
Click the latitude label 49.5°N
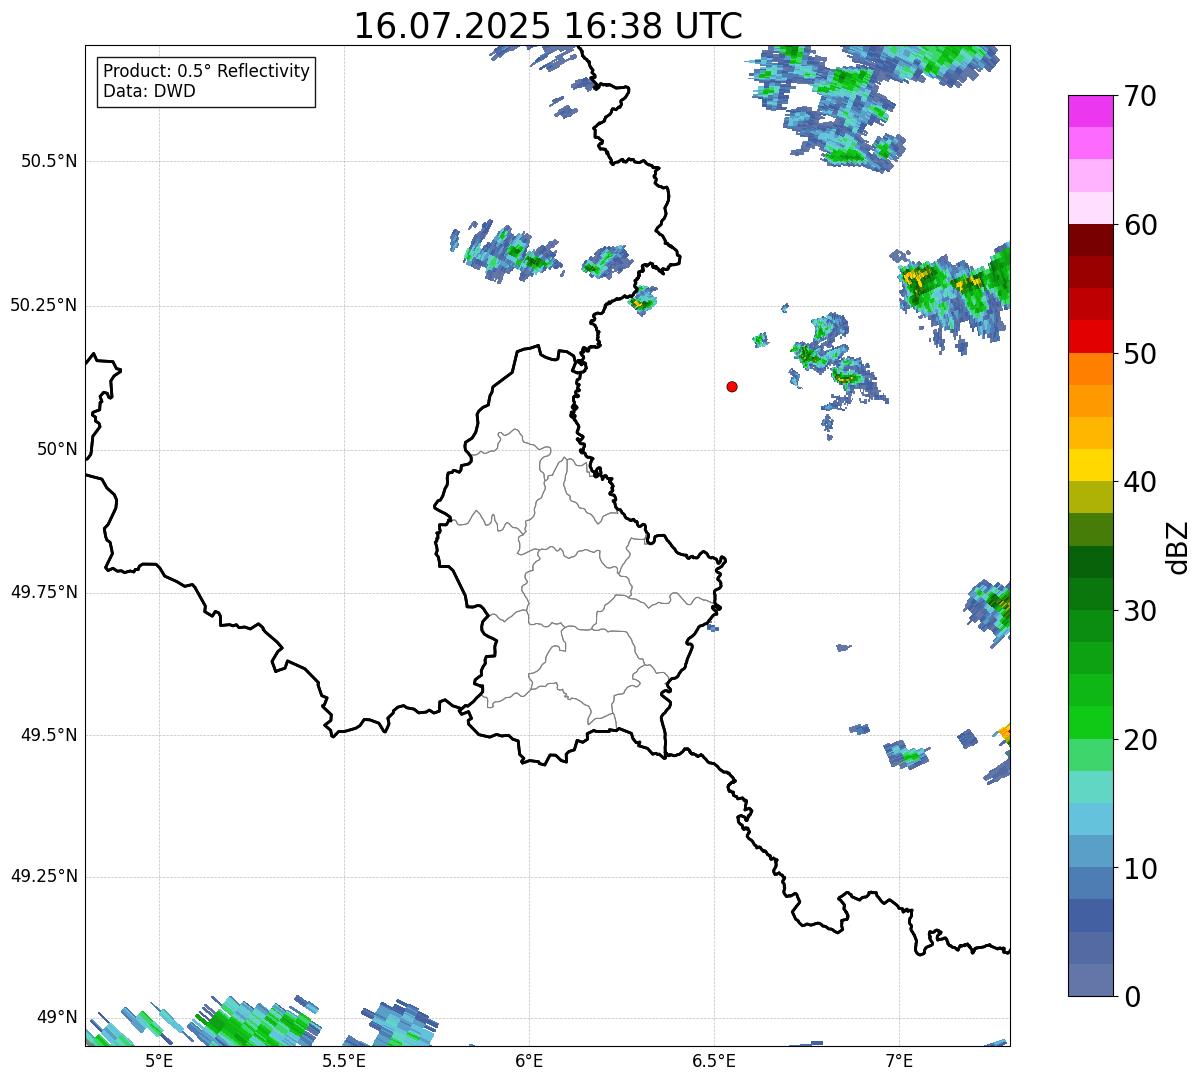click(x=49, y=735)
